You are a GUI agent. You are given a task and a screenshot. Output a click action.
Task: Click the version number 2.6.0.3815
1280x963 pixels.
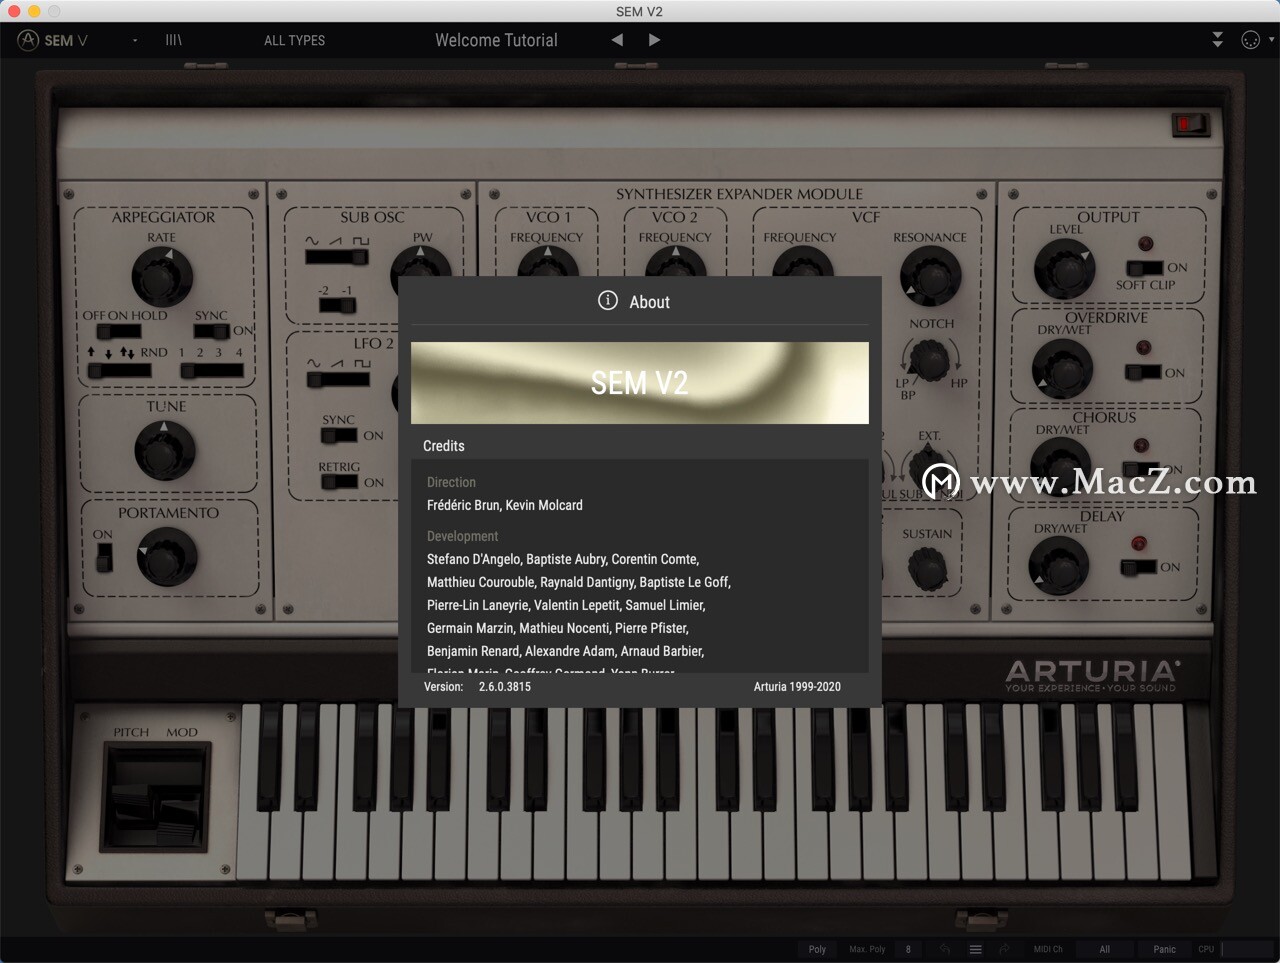(x=505, y=687)
